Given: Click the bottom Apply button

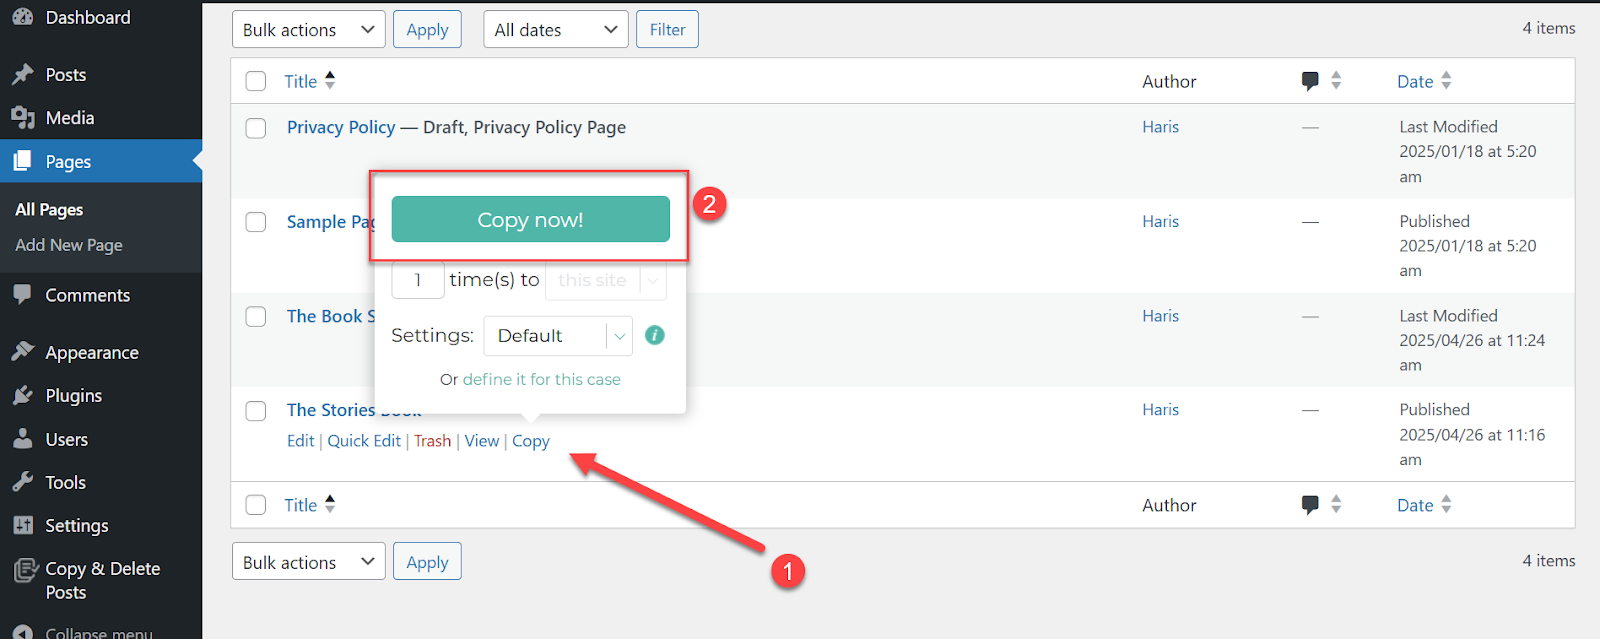Looking at the screenshot, I should pos(427,562).
